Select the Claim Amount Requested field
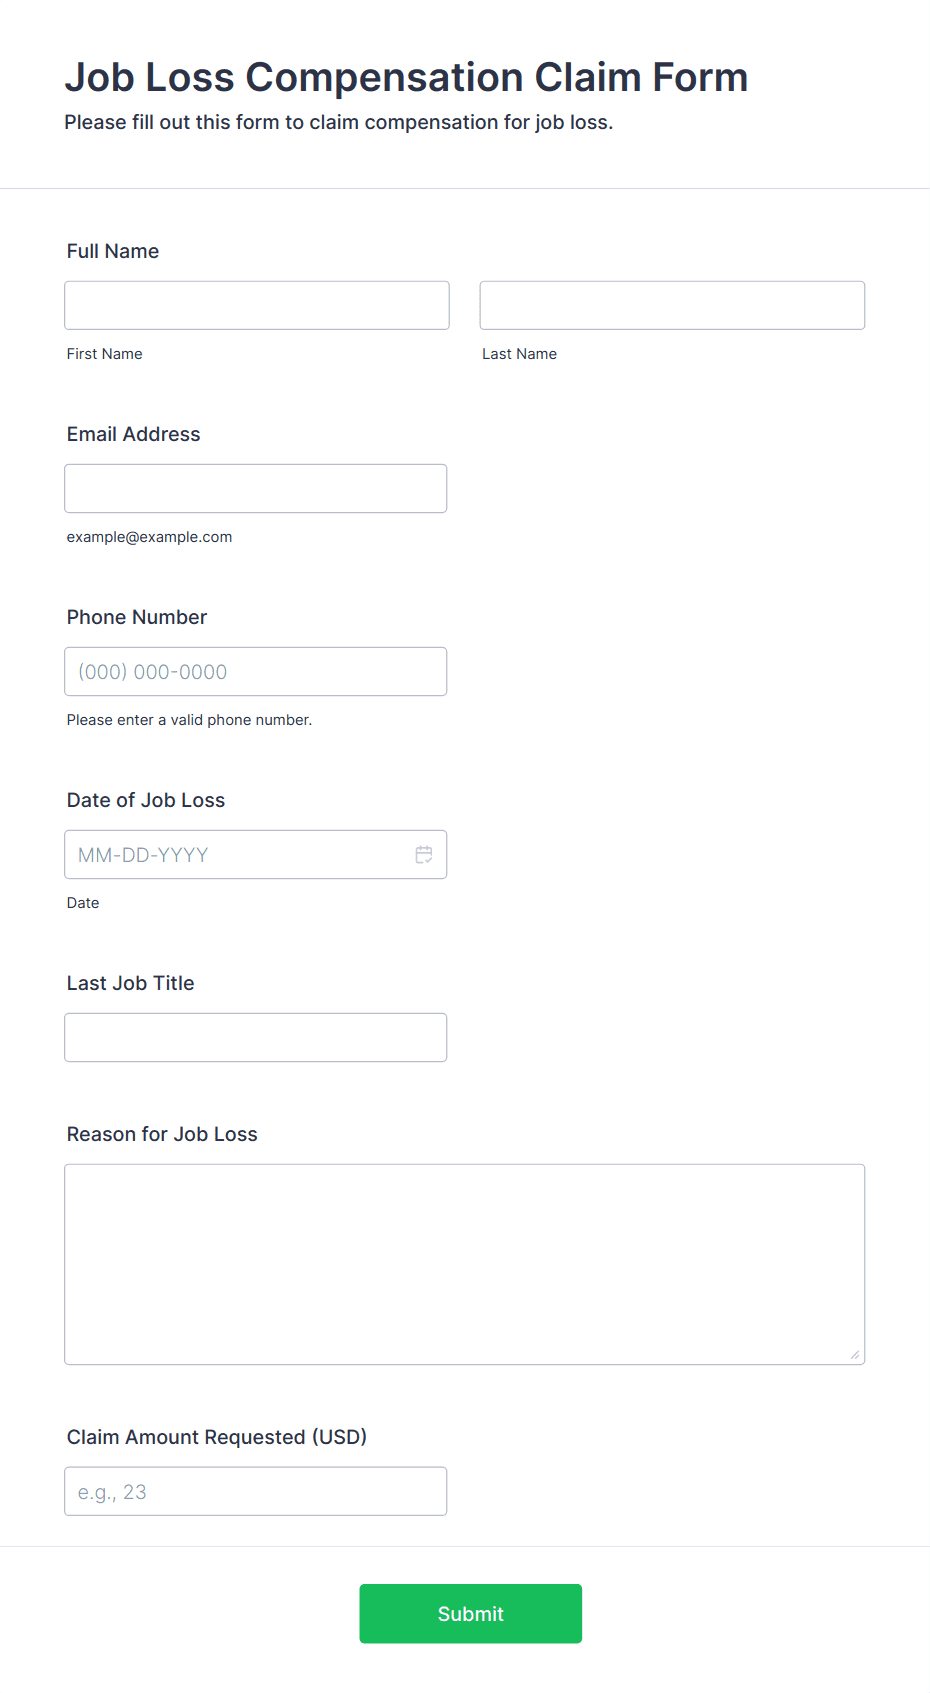The height and width of the screenshot is (1693, 930). (256, 1491)
